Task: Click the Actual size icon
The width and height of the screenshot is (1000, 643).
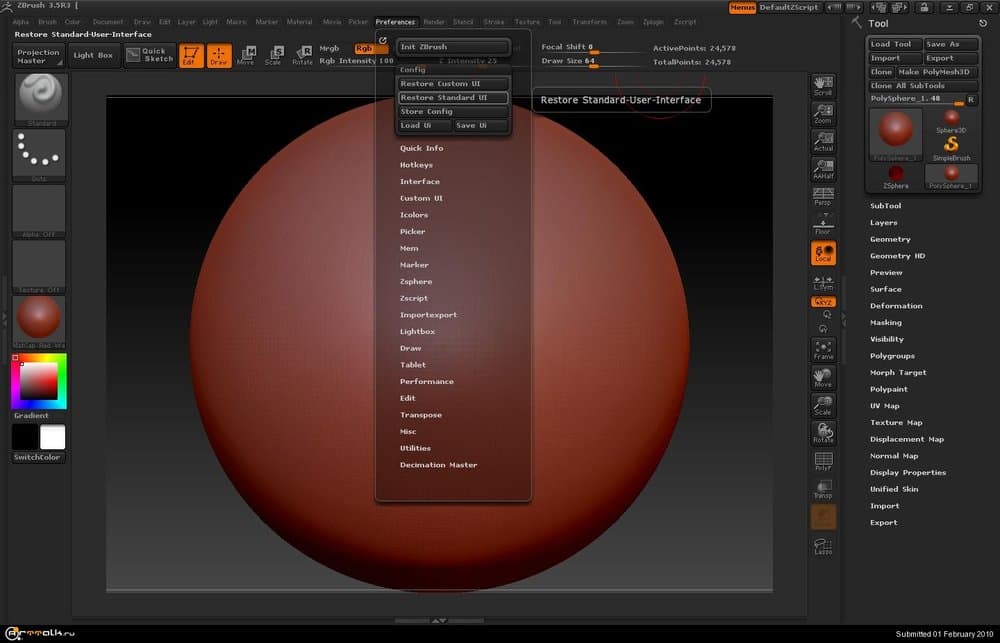Action: click(823, 142)
